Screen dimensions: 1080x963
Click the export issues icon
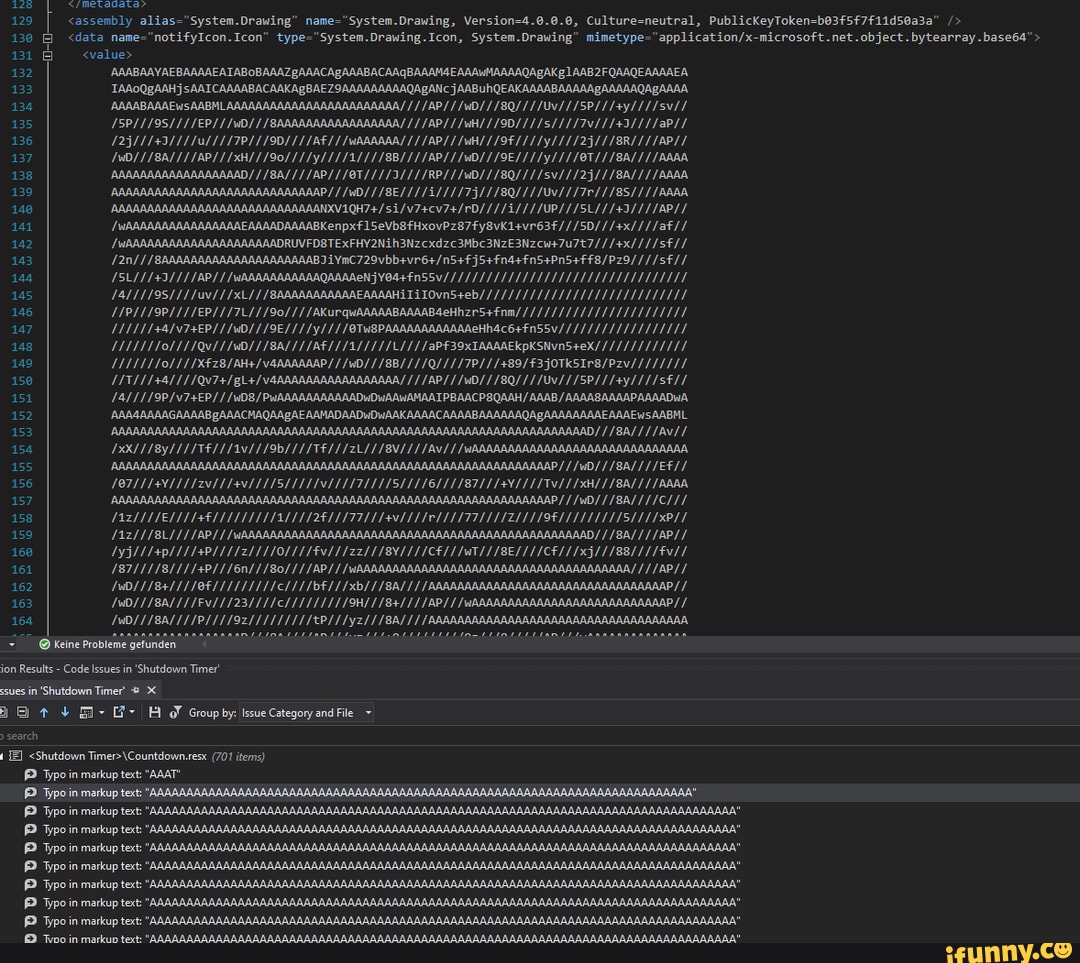coord(118,713)
